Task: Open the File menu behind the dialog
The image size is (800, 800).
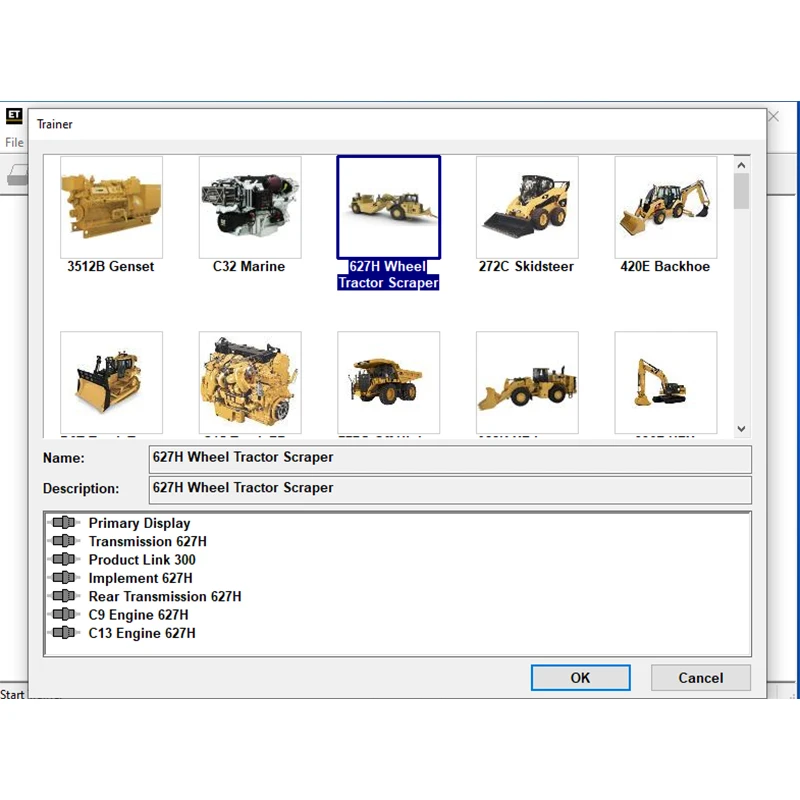Action: (x=14, y=142)
